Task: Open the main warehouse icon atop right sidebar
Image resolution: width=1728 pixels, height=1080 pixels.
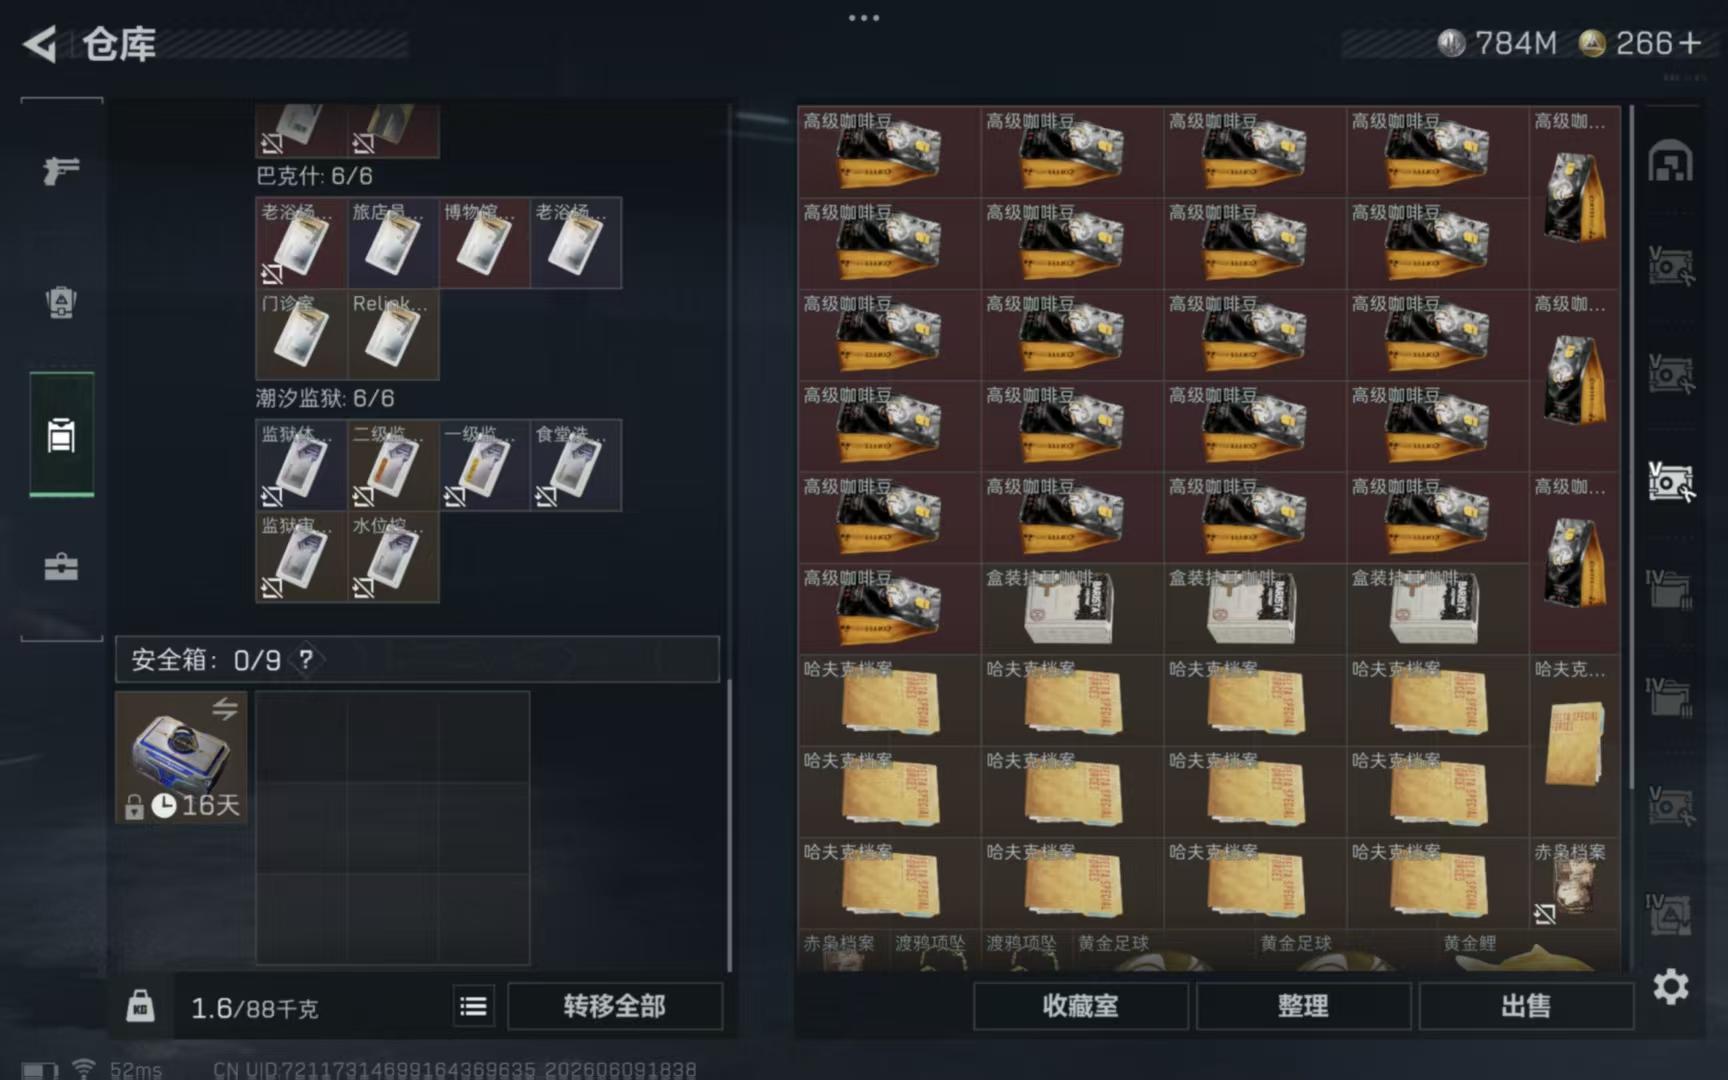Action: click(x=1670, y=162)
